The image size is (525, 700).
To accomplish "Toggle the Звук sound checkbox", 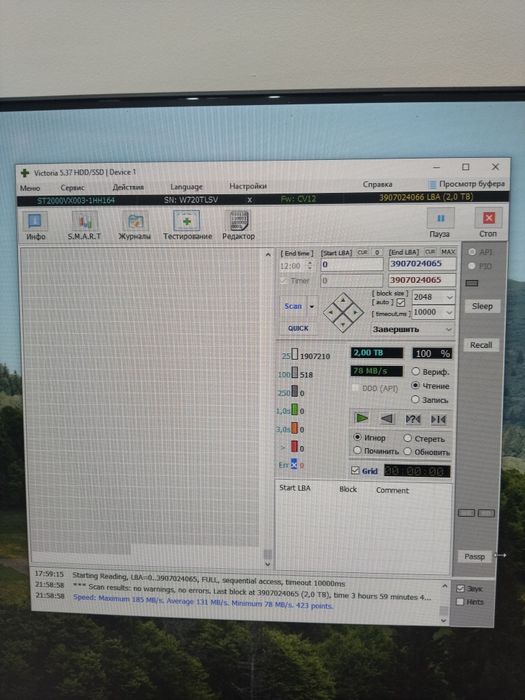I will 460,588.
